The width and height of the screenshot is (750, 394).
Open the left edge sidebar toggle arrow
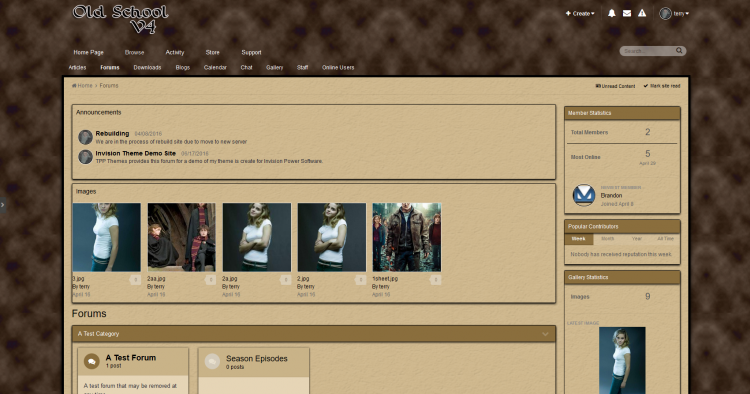tap(2, 205)
